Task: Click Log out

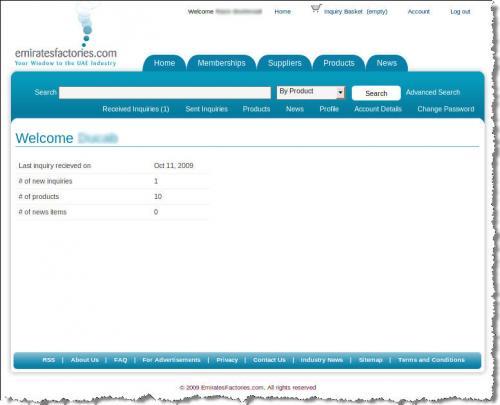Action: click(x=460, y=12)
